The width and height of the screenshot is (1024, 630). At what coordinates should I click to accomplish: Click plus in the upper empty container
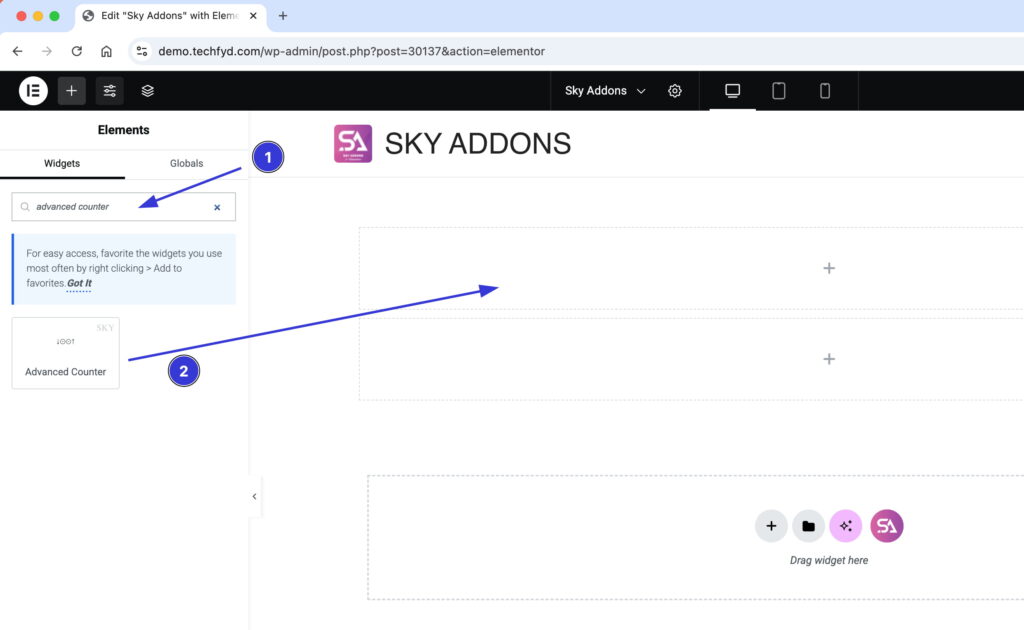tap(829, 268)
